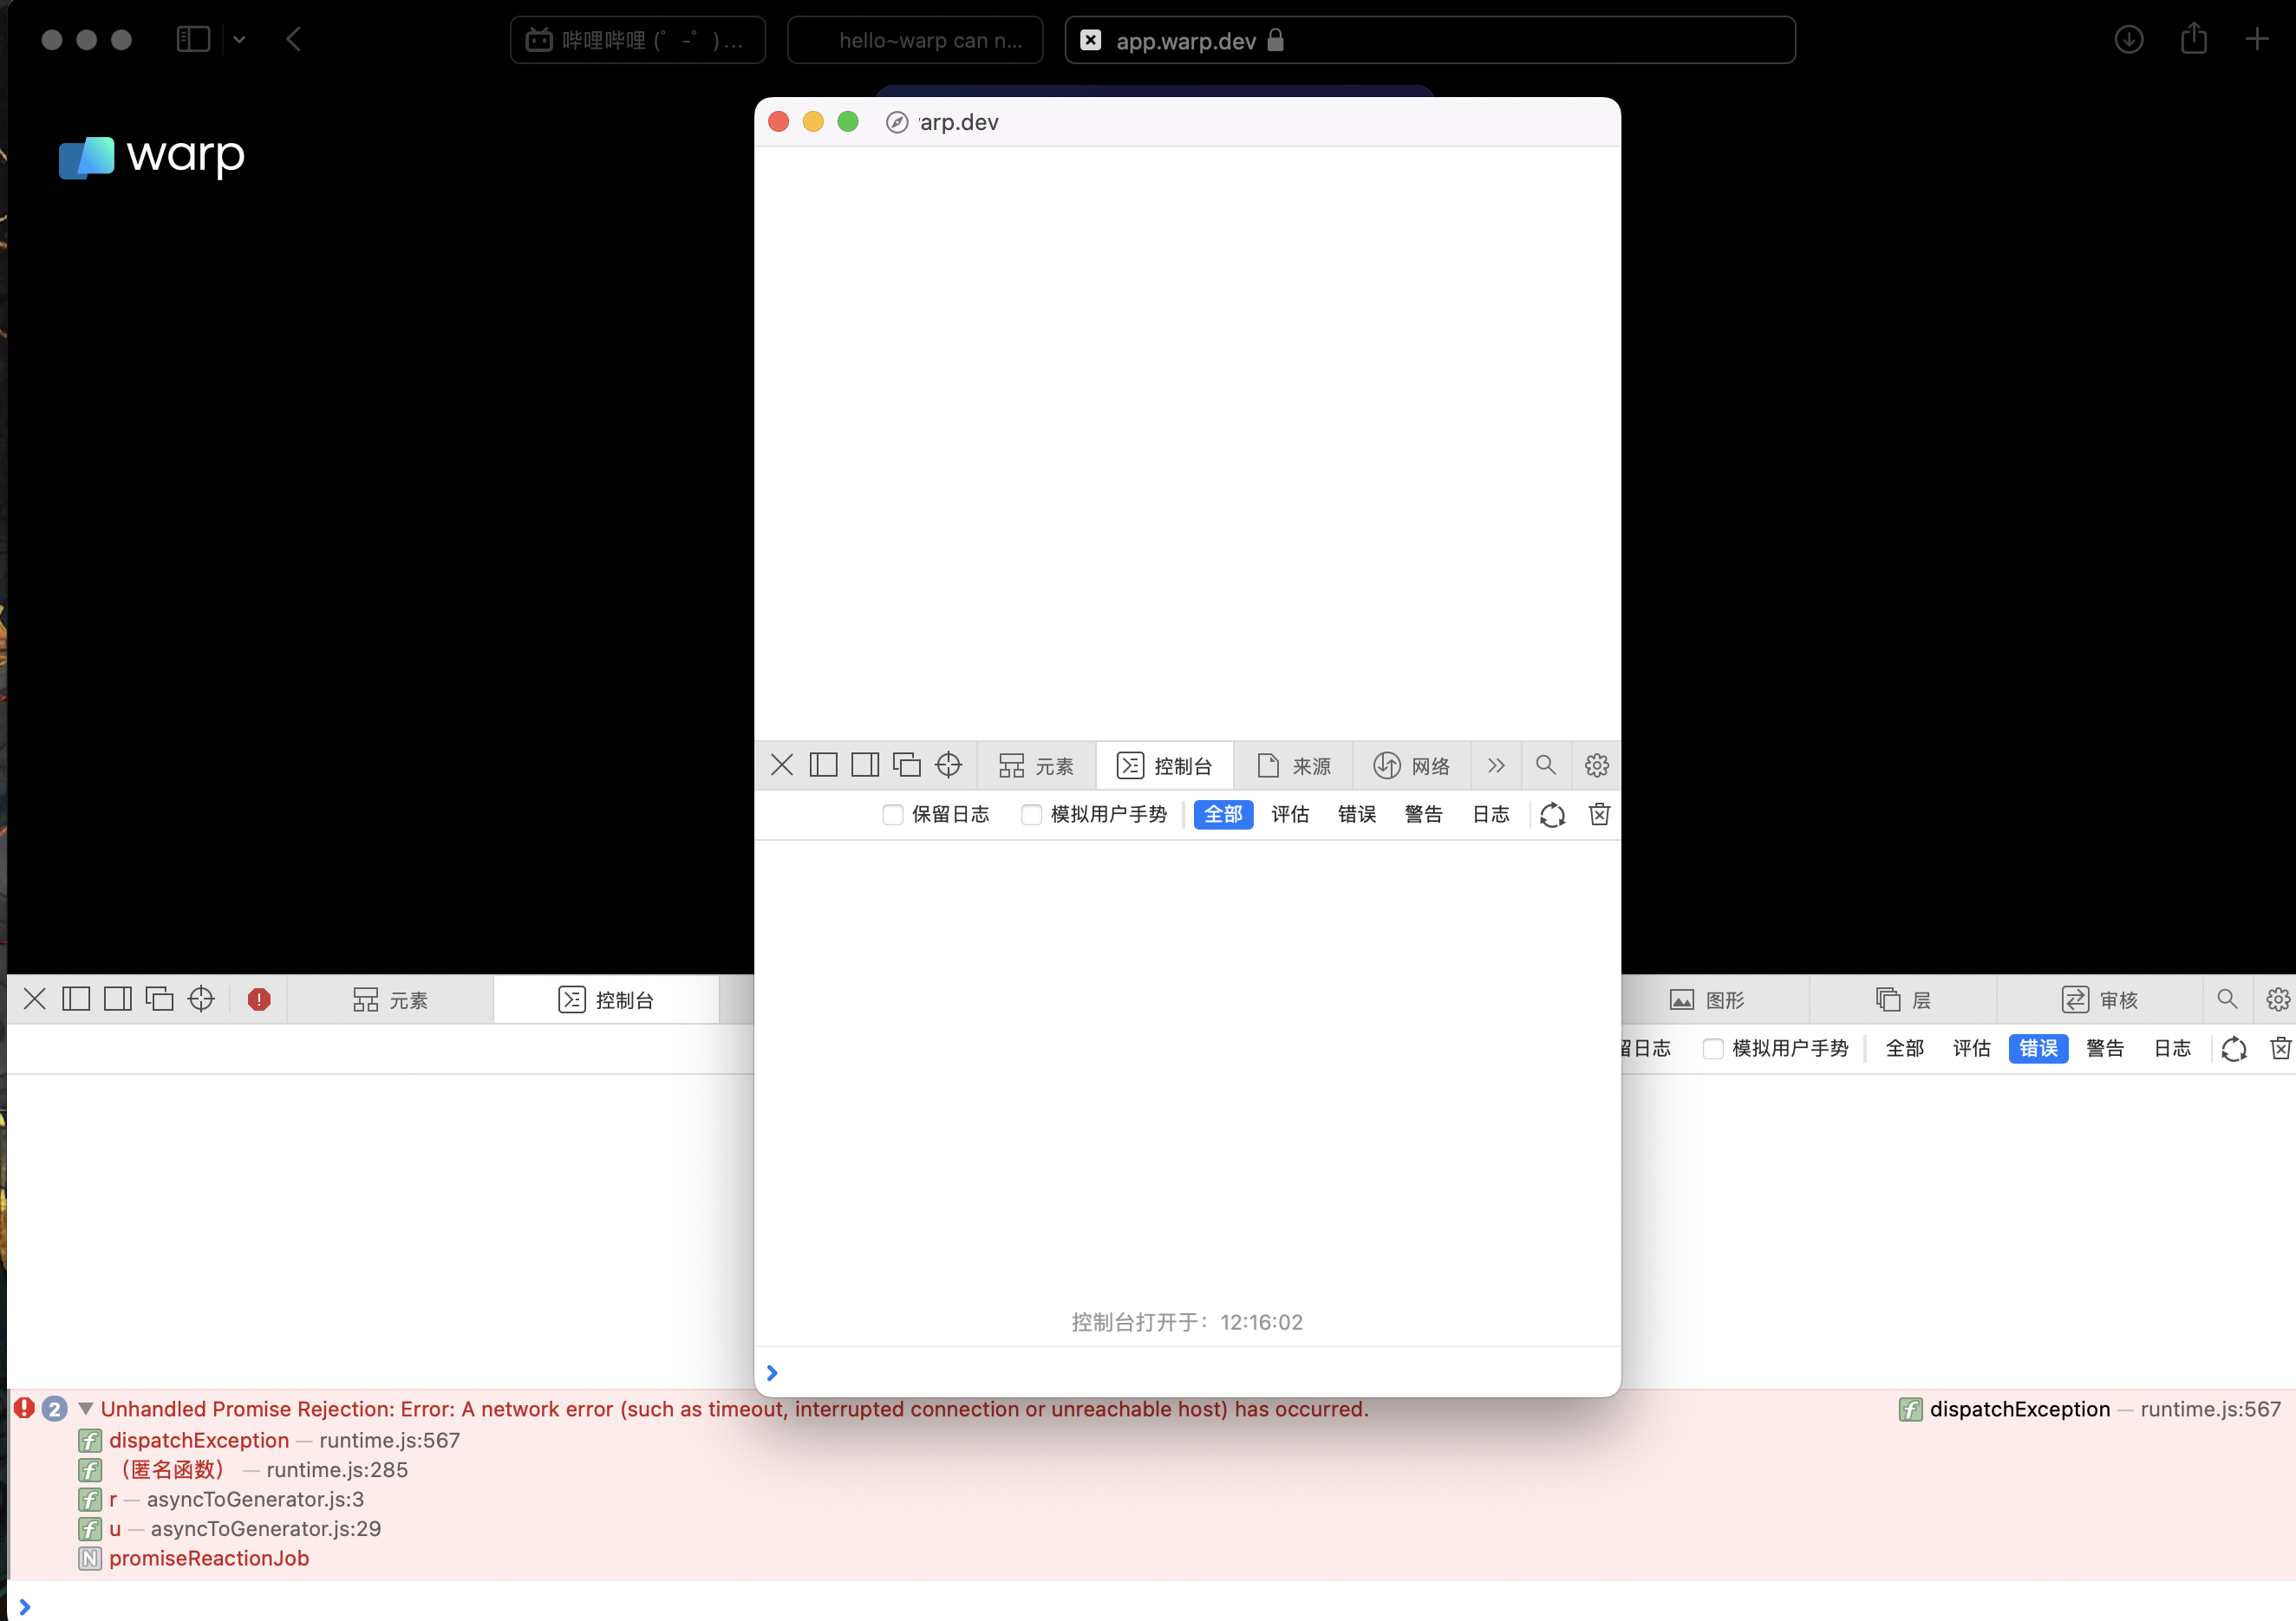2296x1621 pixels.
Task: Open the Web Inspector settings gear
Action: click(x=1595, y=765)
